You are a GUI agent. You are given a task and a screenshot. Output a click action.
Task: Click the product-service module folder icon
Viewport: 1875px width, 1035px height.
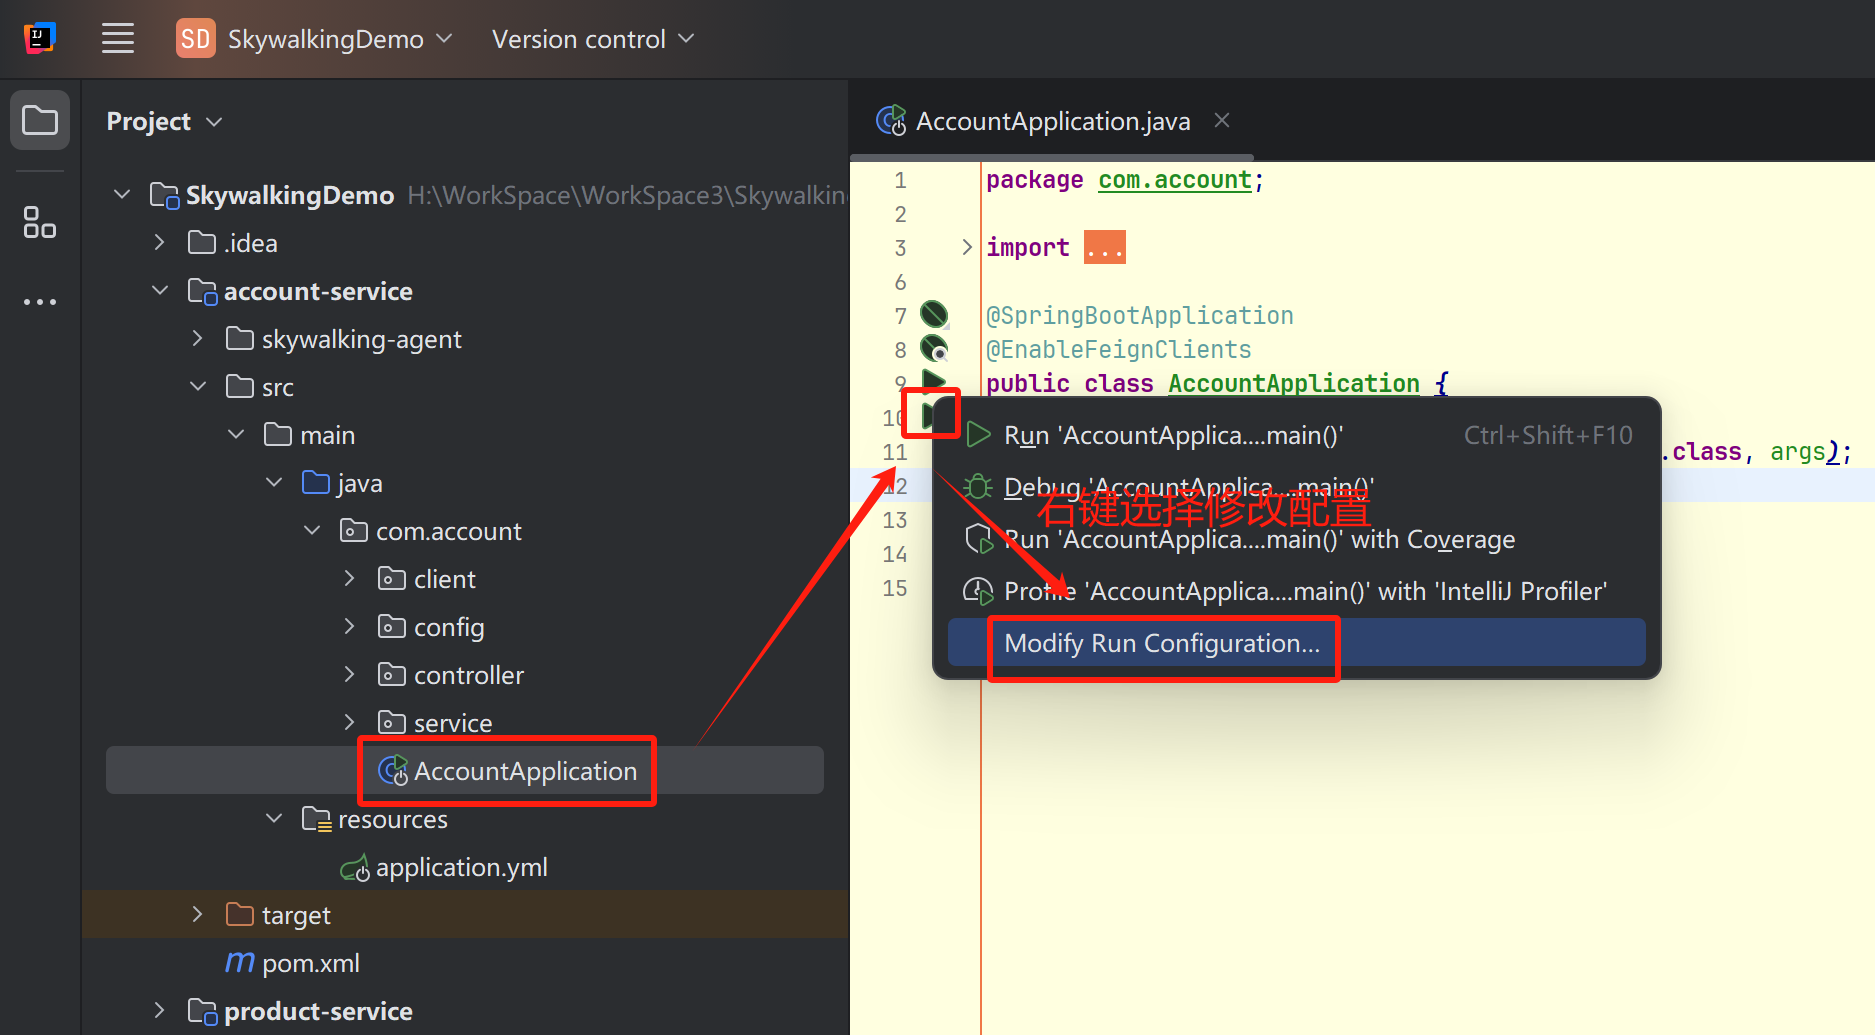pos(203,1011)
